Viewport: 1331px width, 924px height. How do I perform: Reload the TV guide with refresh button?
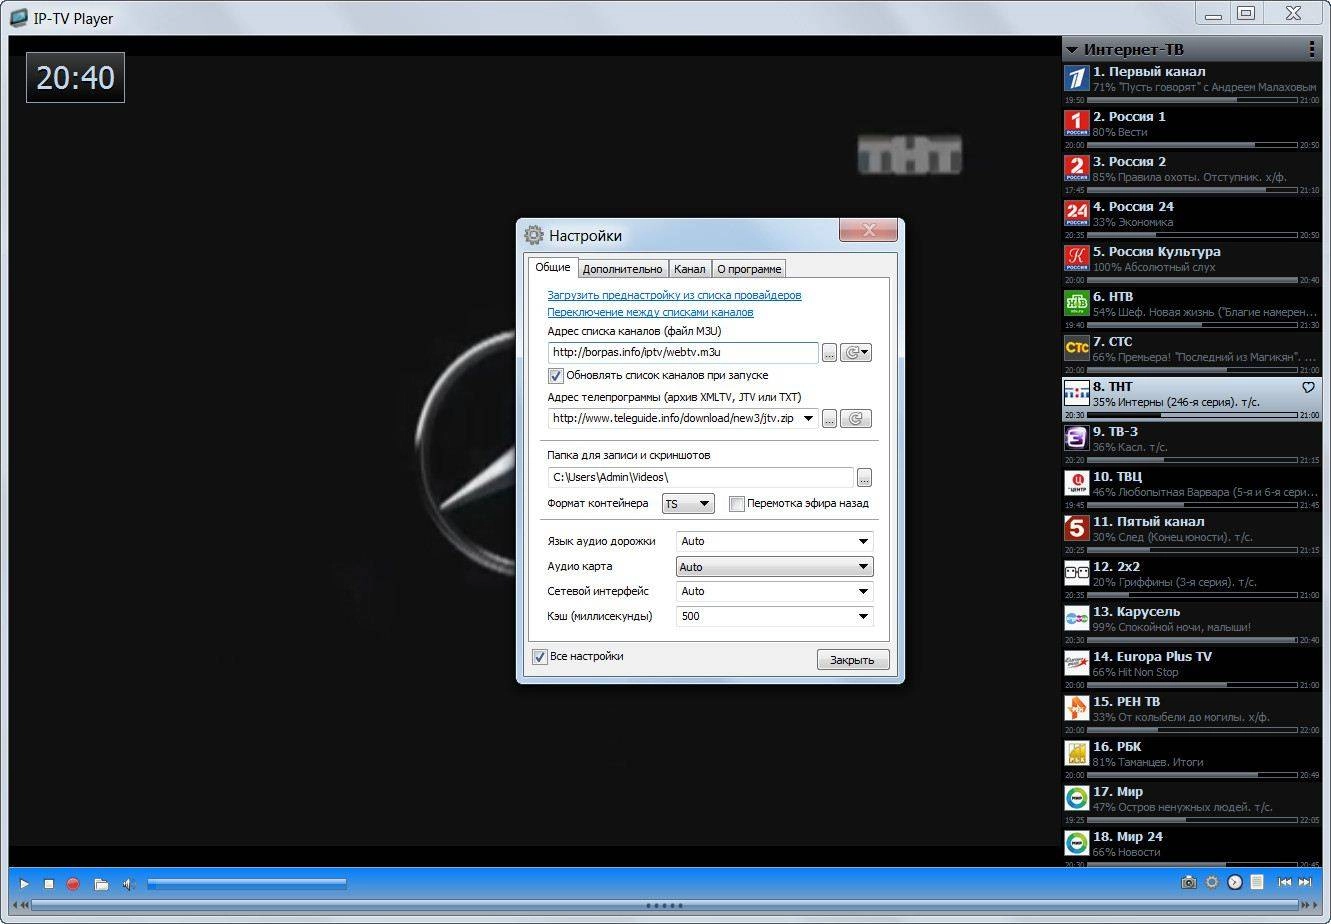(x=856, y=418)
